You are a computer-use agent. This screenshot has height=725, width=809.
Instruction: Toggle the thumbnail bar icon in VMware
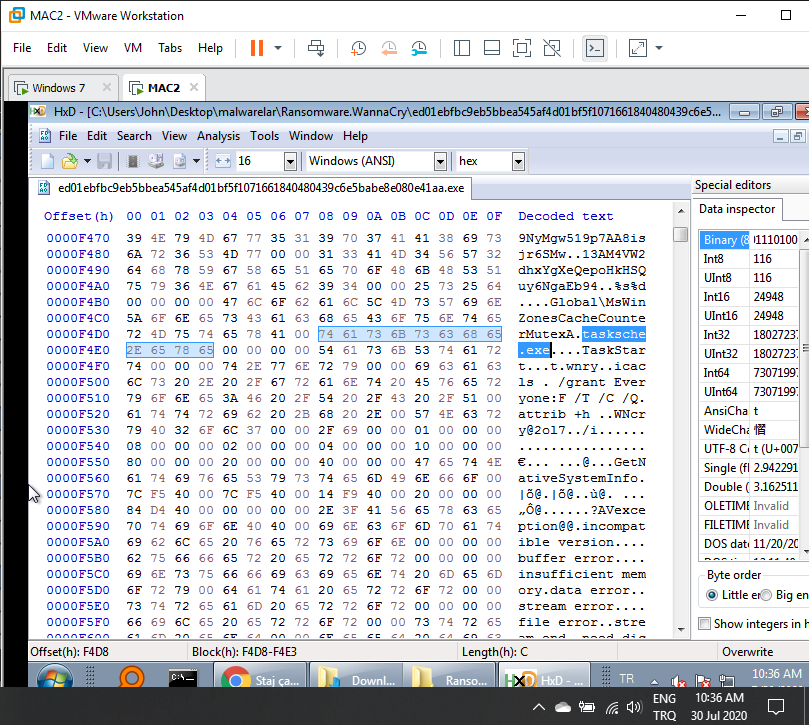pyautogui.click(x=492, y=48)
